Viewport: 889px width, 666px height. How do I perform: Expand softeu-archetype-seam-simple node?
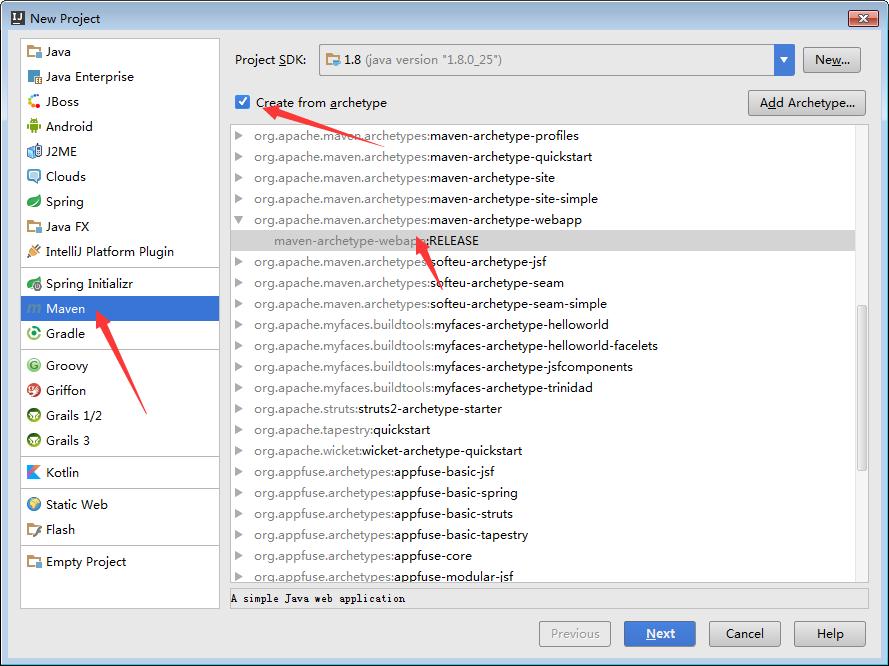239,303
